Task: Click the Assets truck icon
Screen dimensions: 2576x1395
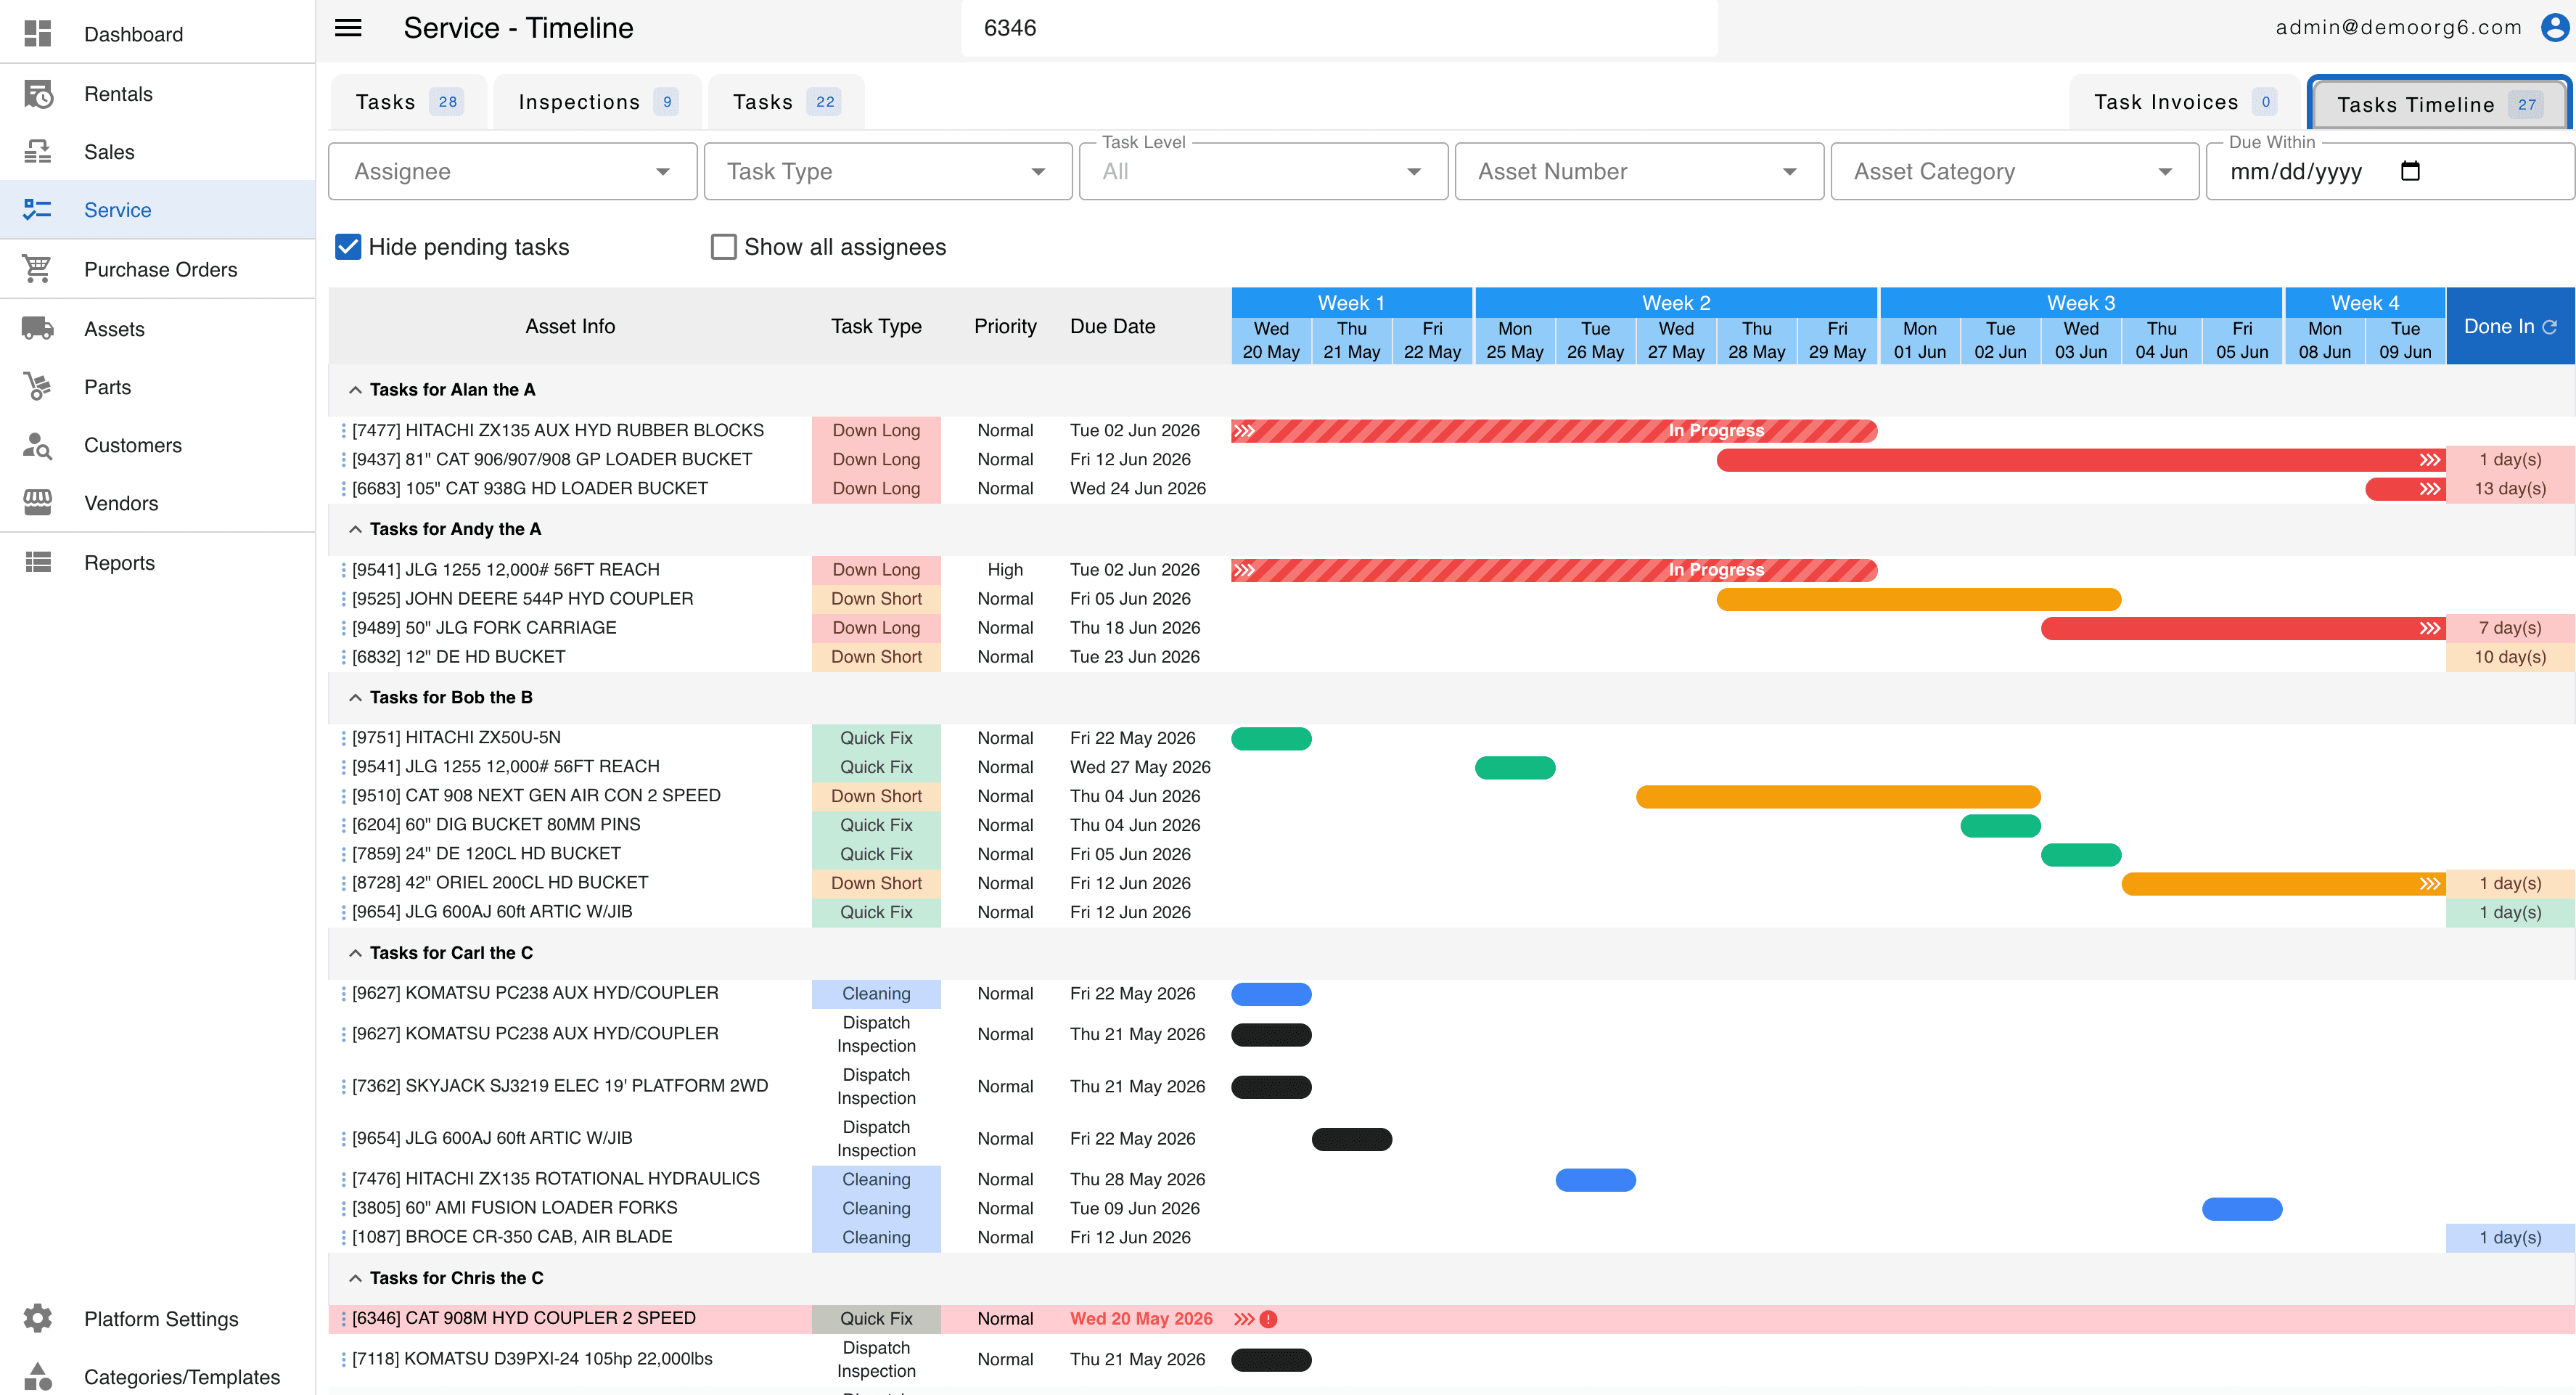Action: (38, 328)
